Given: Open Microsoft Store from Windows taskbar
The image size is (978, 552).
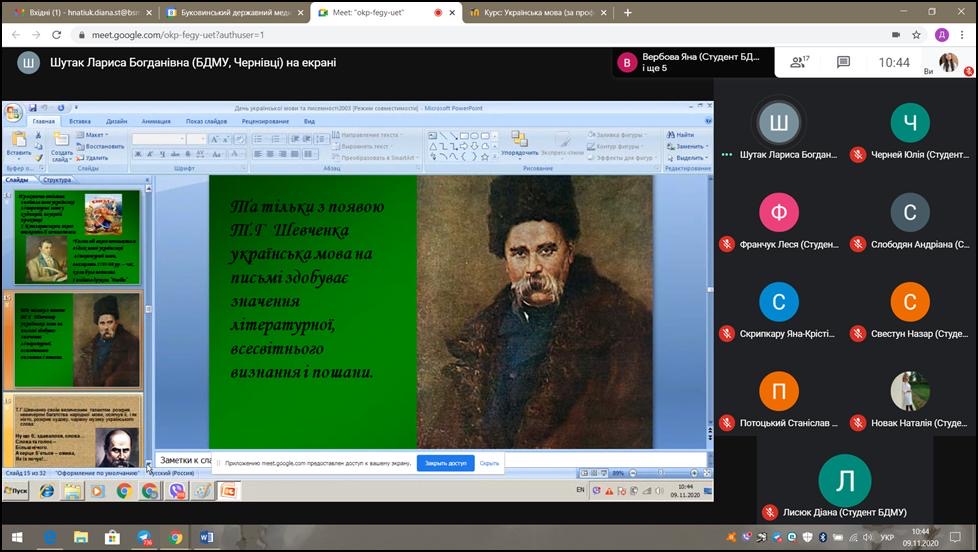Looking at the screenshot, I should (112, 537).
